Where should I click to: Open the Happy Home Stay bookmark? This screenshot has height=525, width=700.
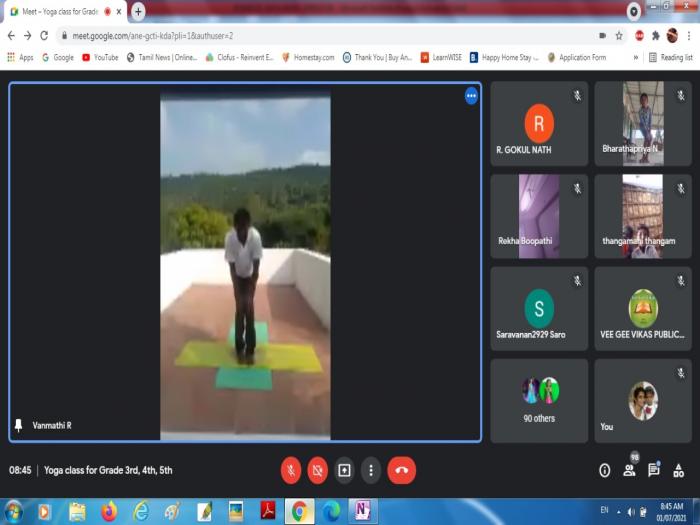tap(505, 57)
